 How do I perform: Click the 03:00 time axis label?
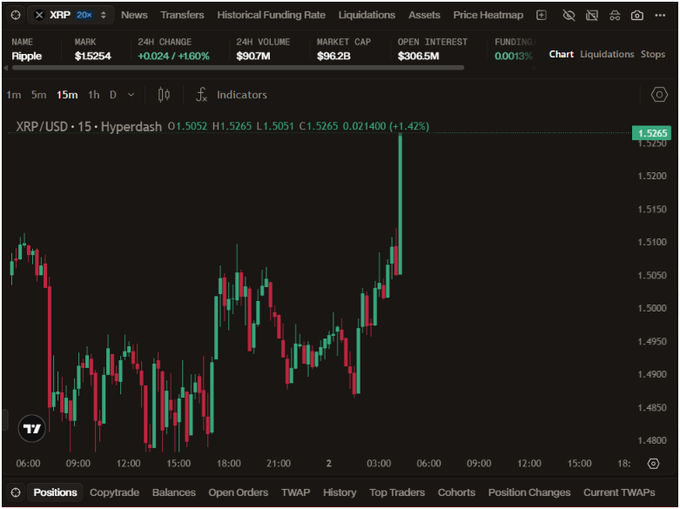coord(379,463)
